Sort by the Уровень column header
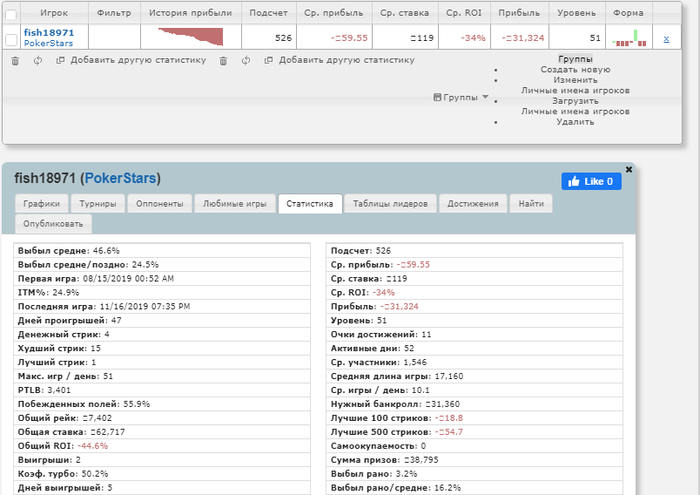Viewport: 700px width, 495px height. click(577, 13)
